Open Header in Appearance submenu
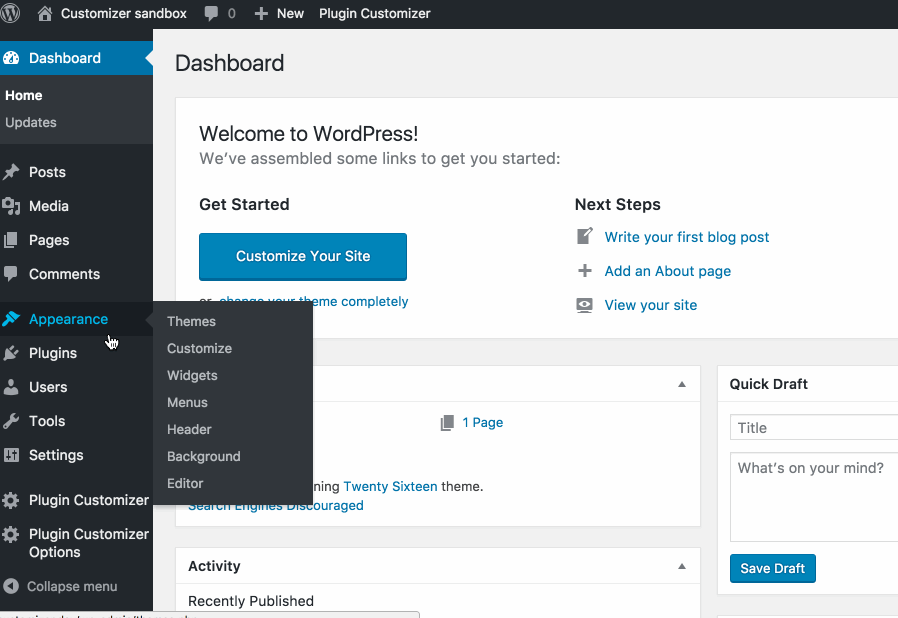 189,429
